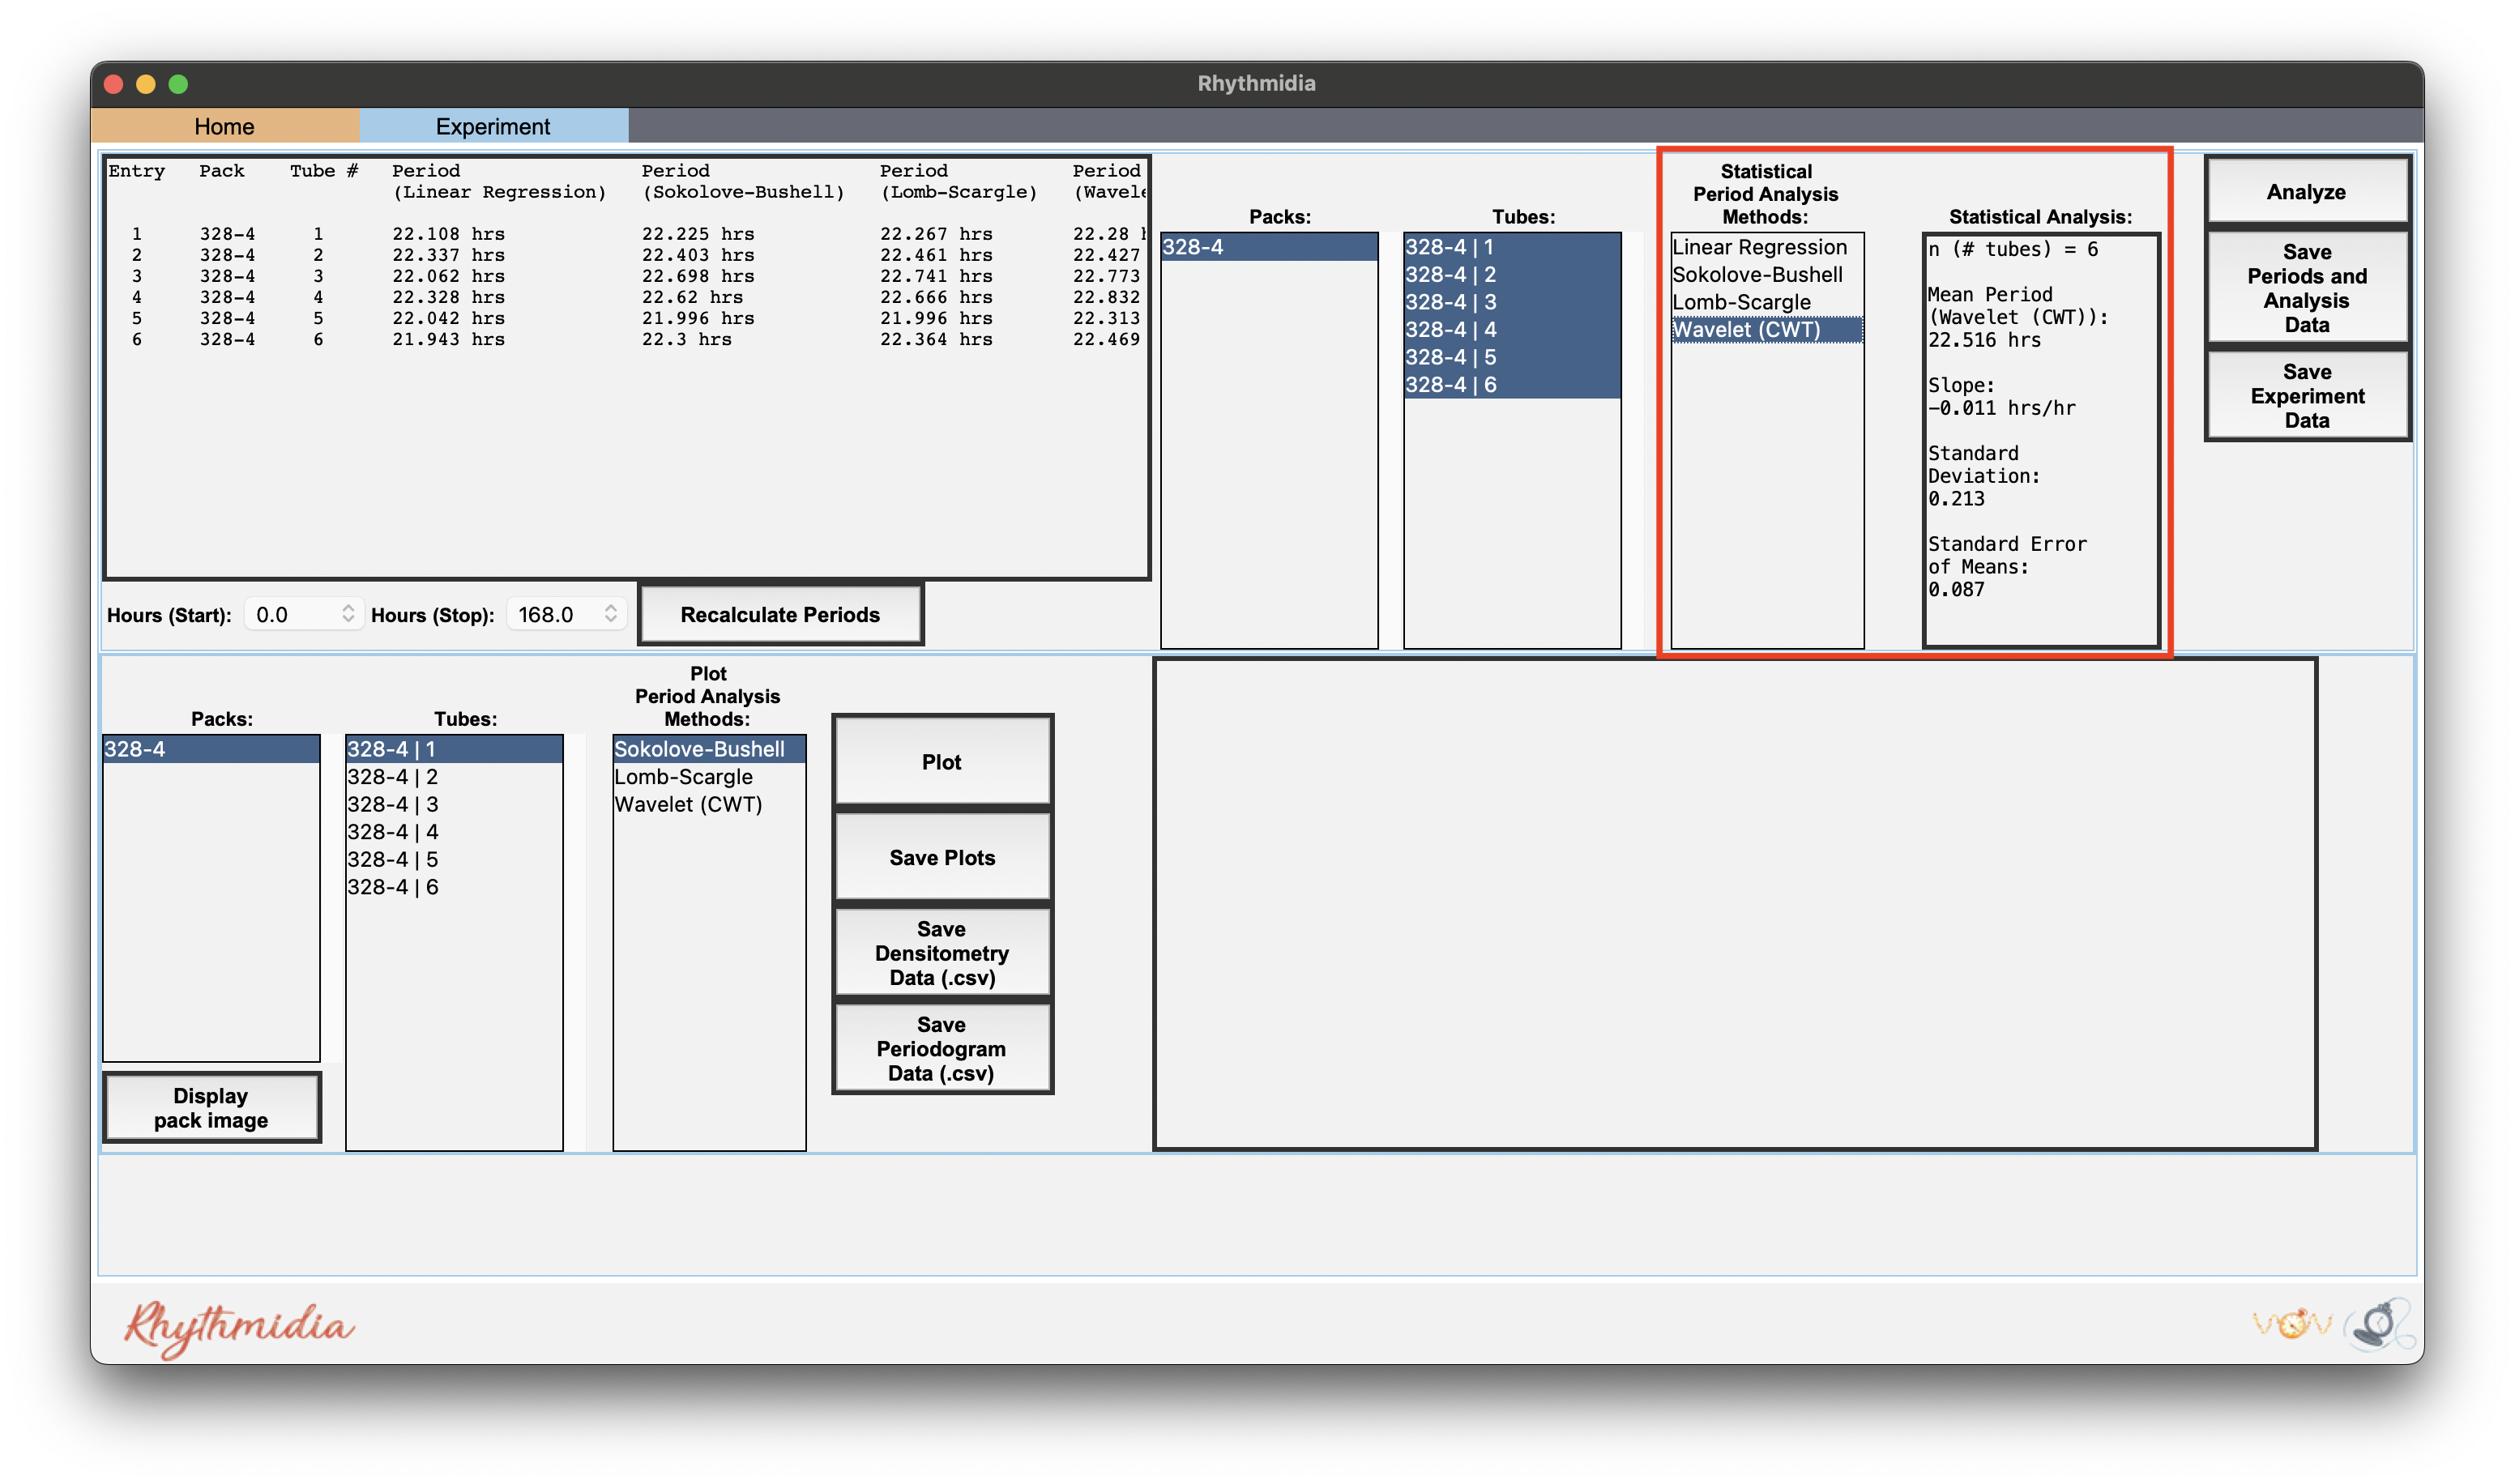Screen dimensions: 2515x1484
Task: Close the Rhythmidia window
Action: (x=114, y=84)
